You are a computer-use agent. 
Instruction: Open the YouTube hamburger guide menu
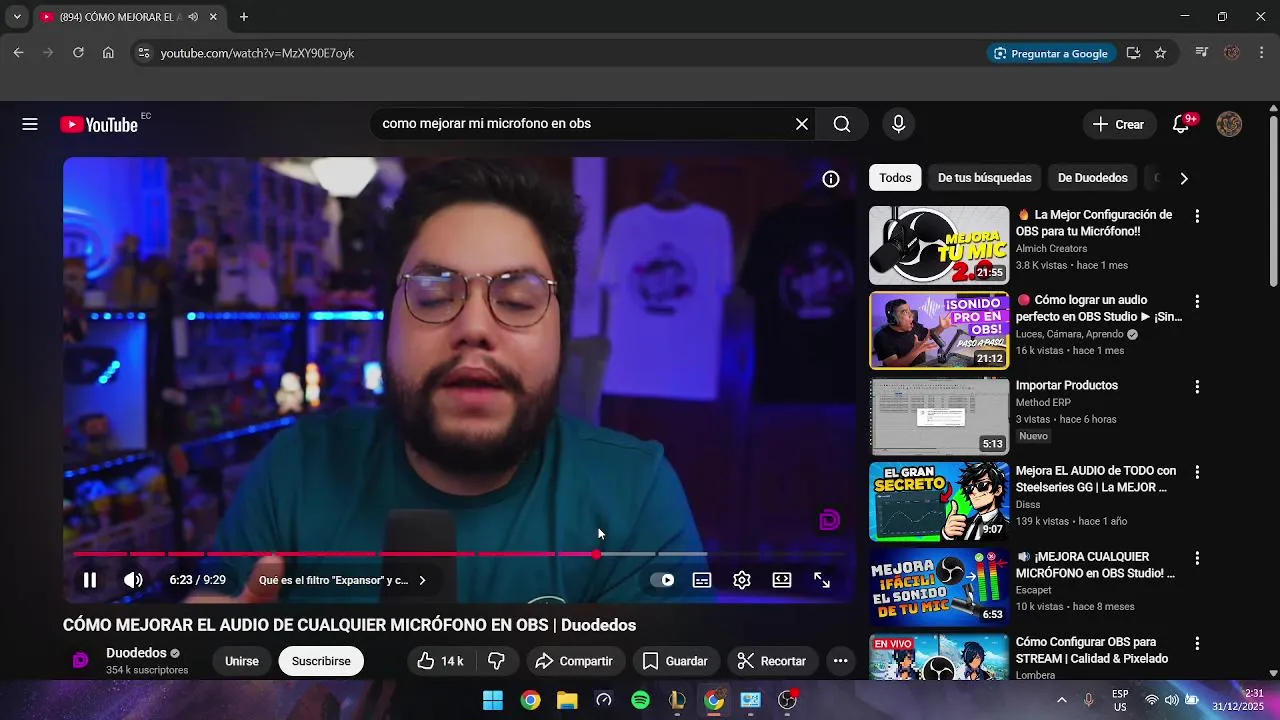(x=30, y=124)
